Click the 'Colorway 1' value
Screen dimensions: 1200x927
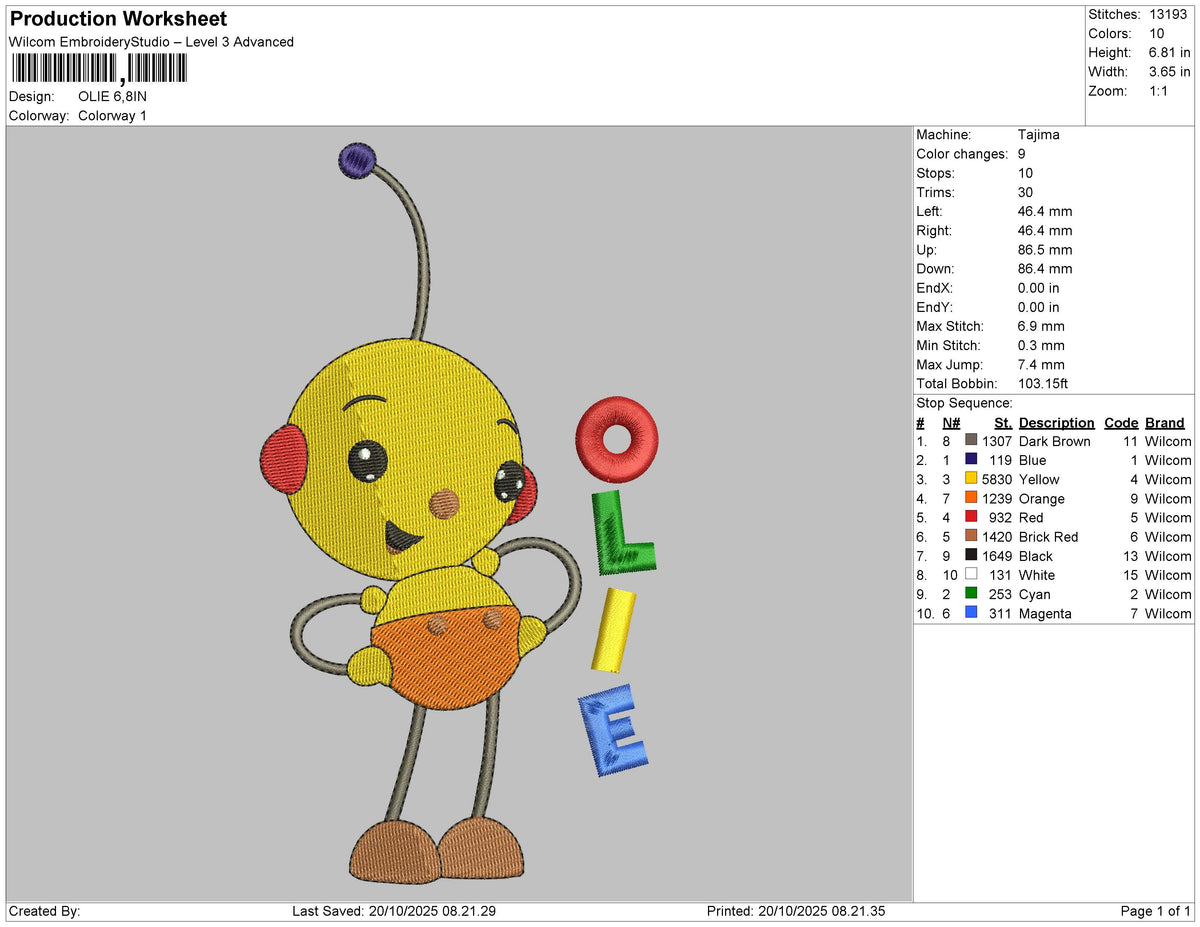(x=112, y=116)
